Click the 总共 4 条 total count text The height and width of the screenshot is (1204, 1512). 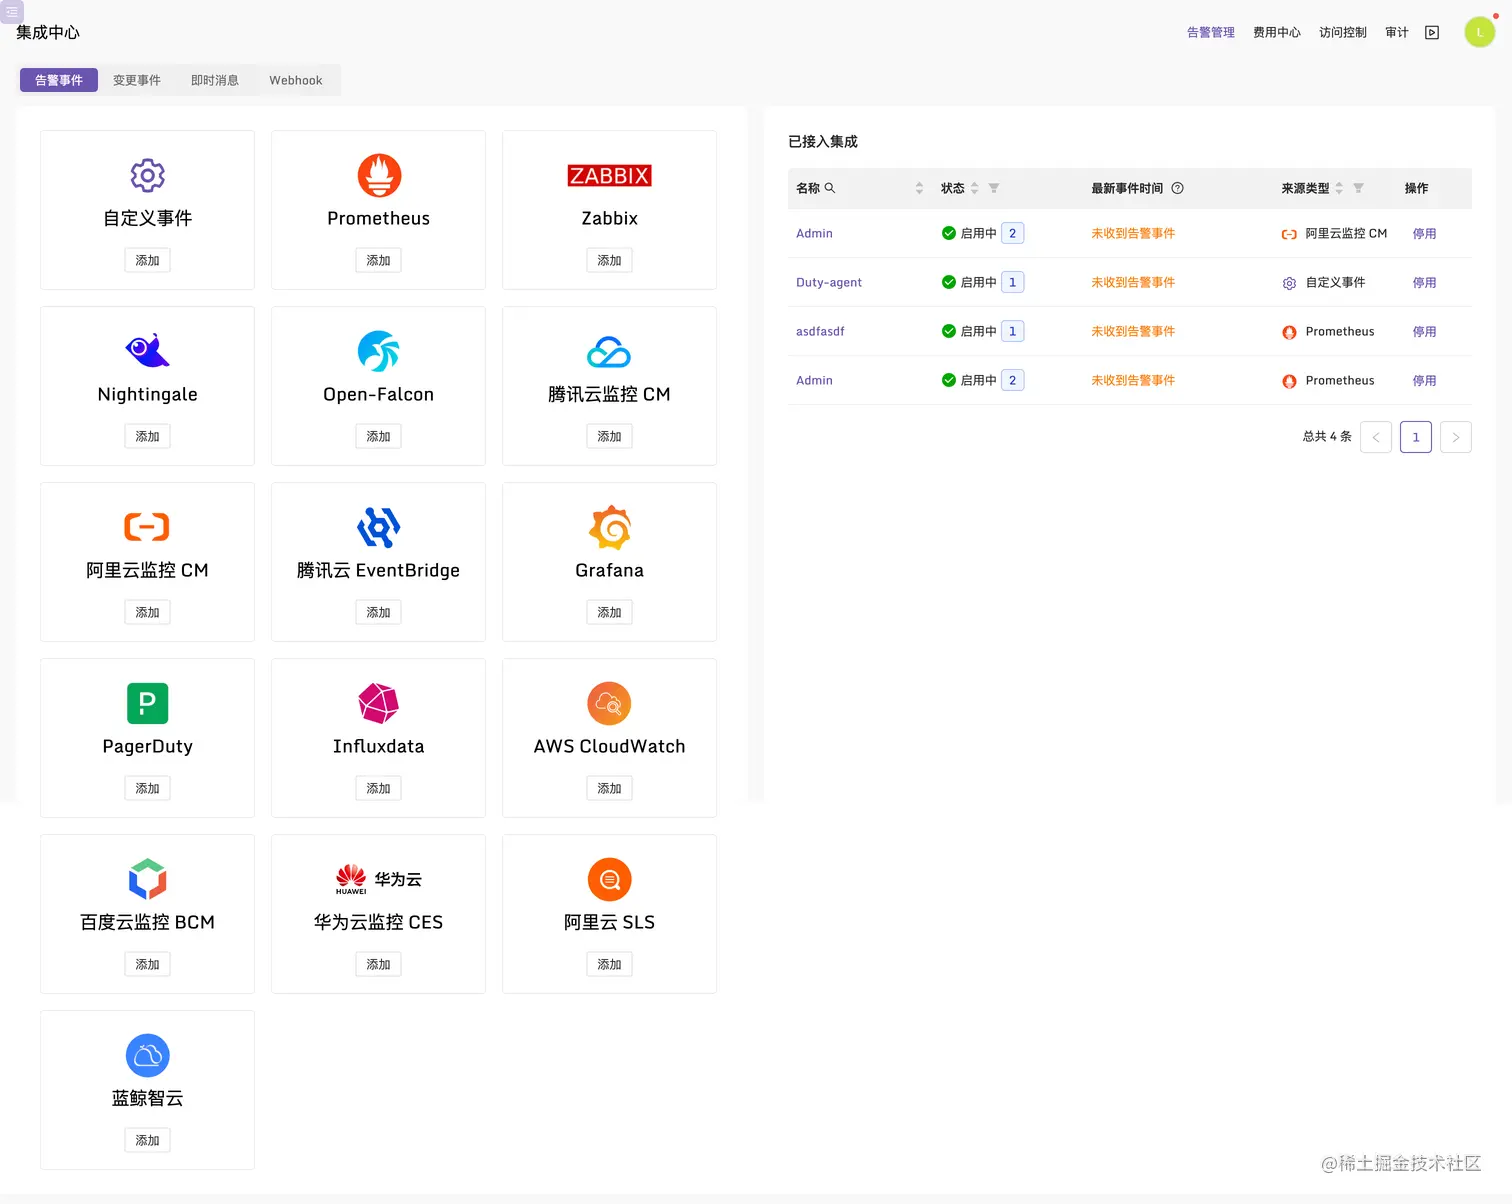1327,437
